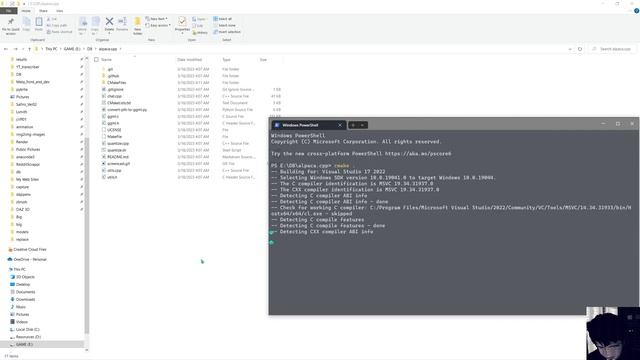Screen dimensions: 640x360
Task: Open the Properties dropdown arrow
Action: 182,33
